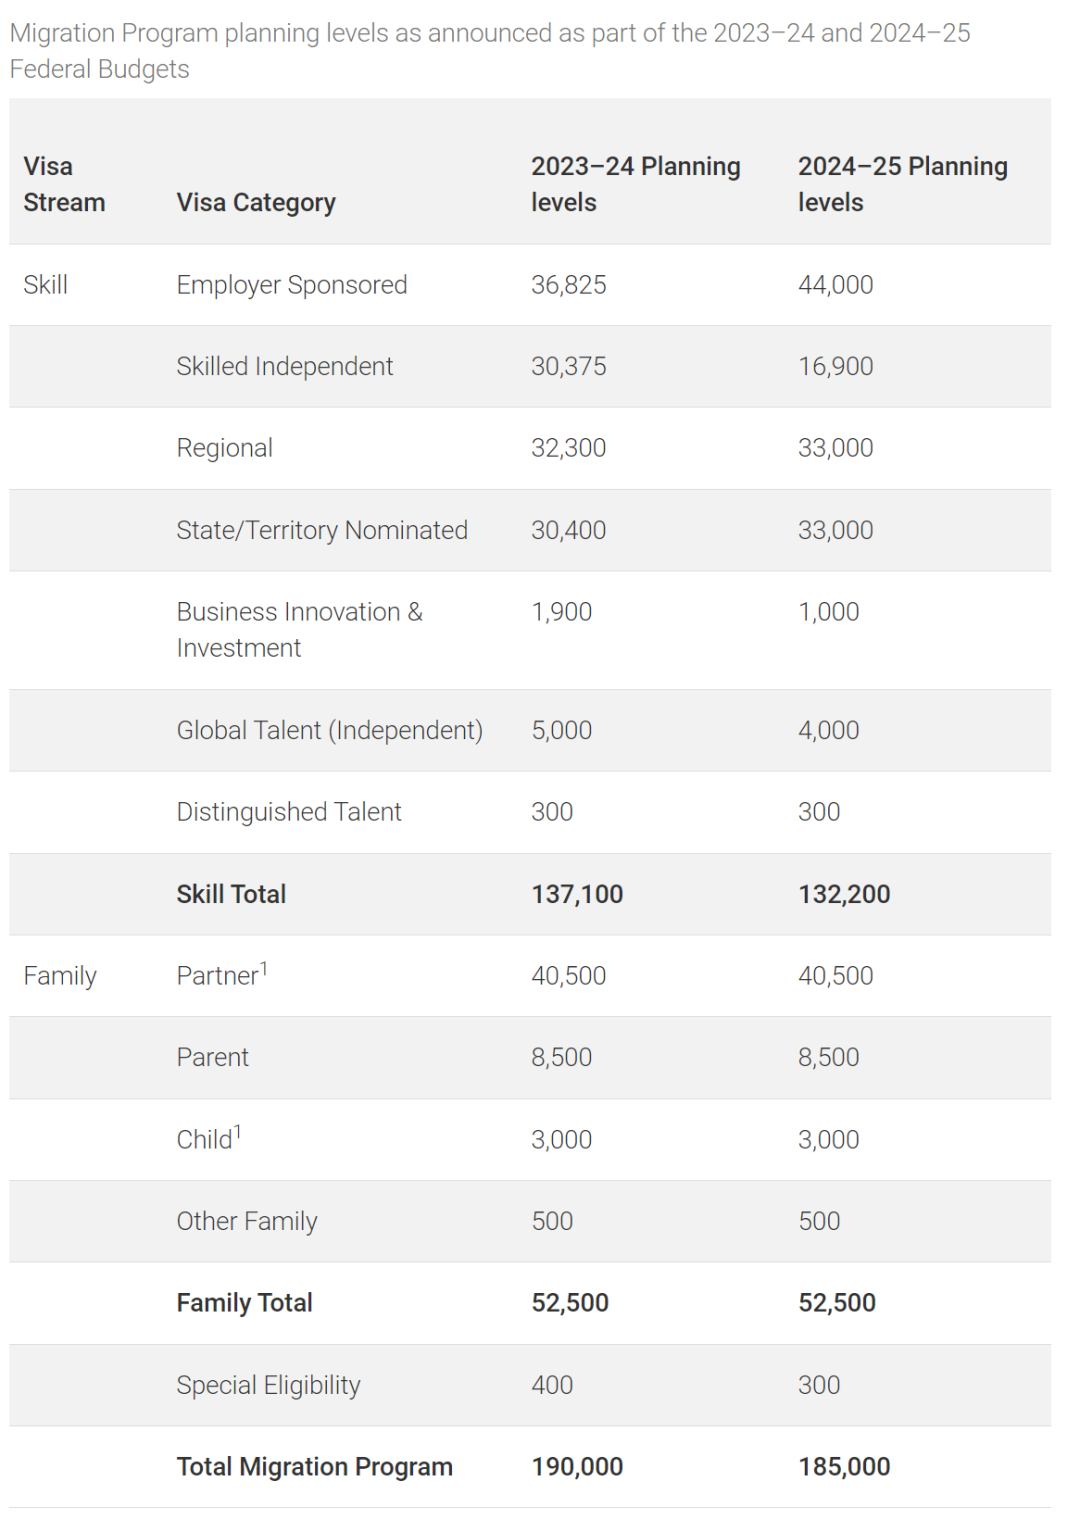
Task: Click the table caption about Migration Program
Action: pyautogui.click(x=490, y=51)
